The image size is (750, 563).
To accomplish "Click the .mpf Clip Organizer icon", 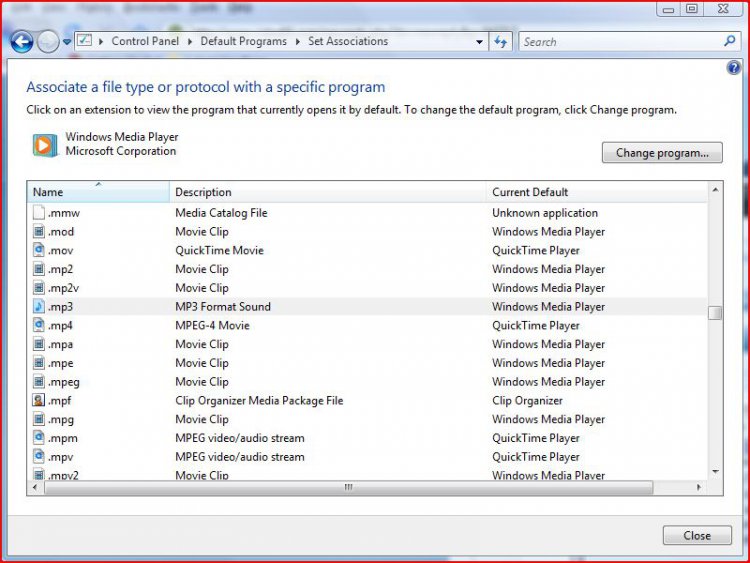I will [39, 400].
